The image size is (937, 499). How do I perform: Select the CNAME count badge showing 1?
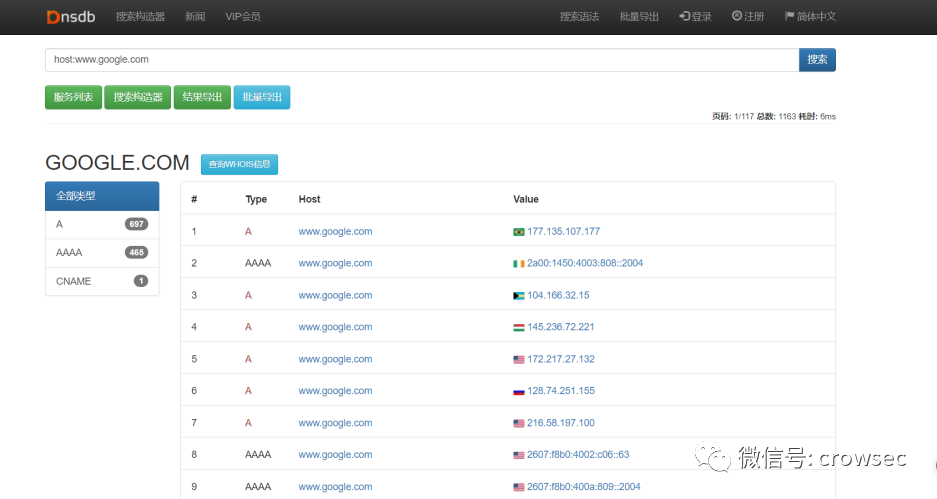(x=141, y=281)
